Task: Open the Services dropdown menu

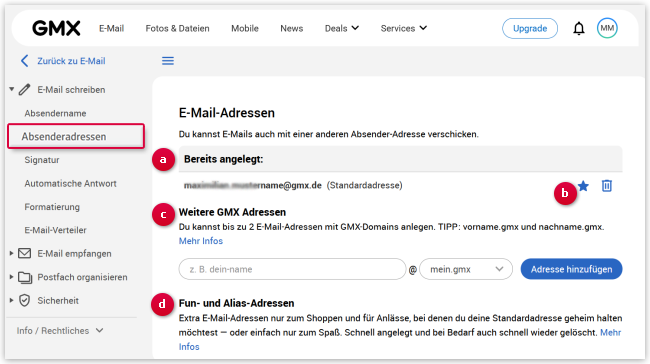Action: [403, 28]
